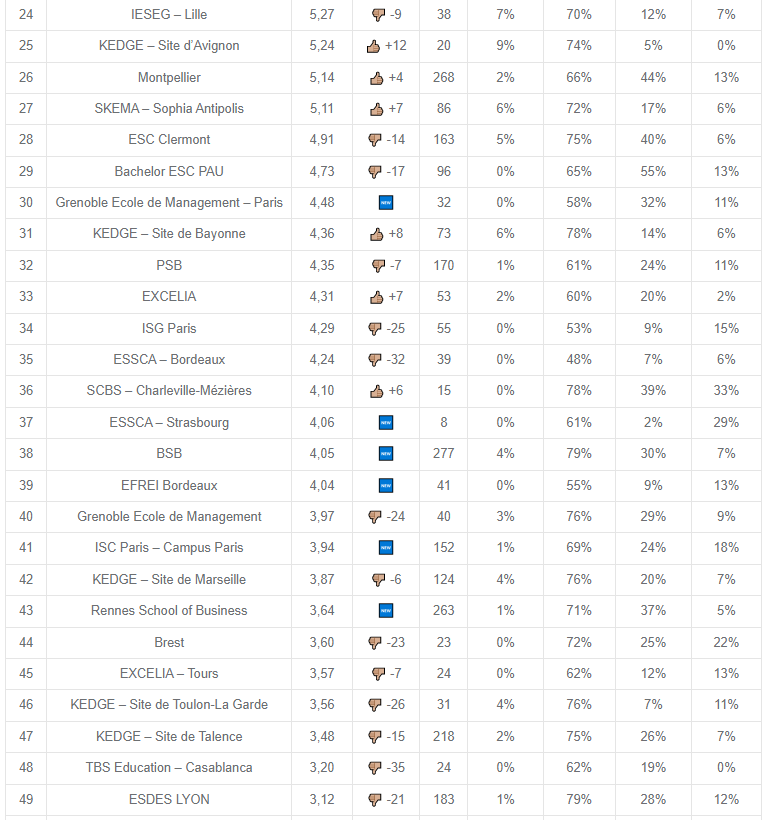The image size is (765, 820).
Task: Click the NEW badge in EFREI Bordeaux row
Action: (386, 486)
